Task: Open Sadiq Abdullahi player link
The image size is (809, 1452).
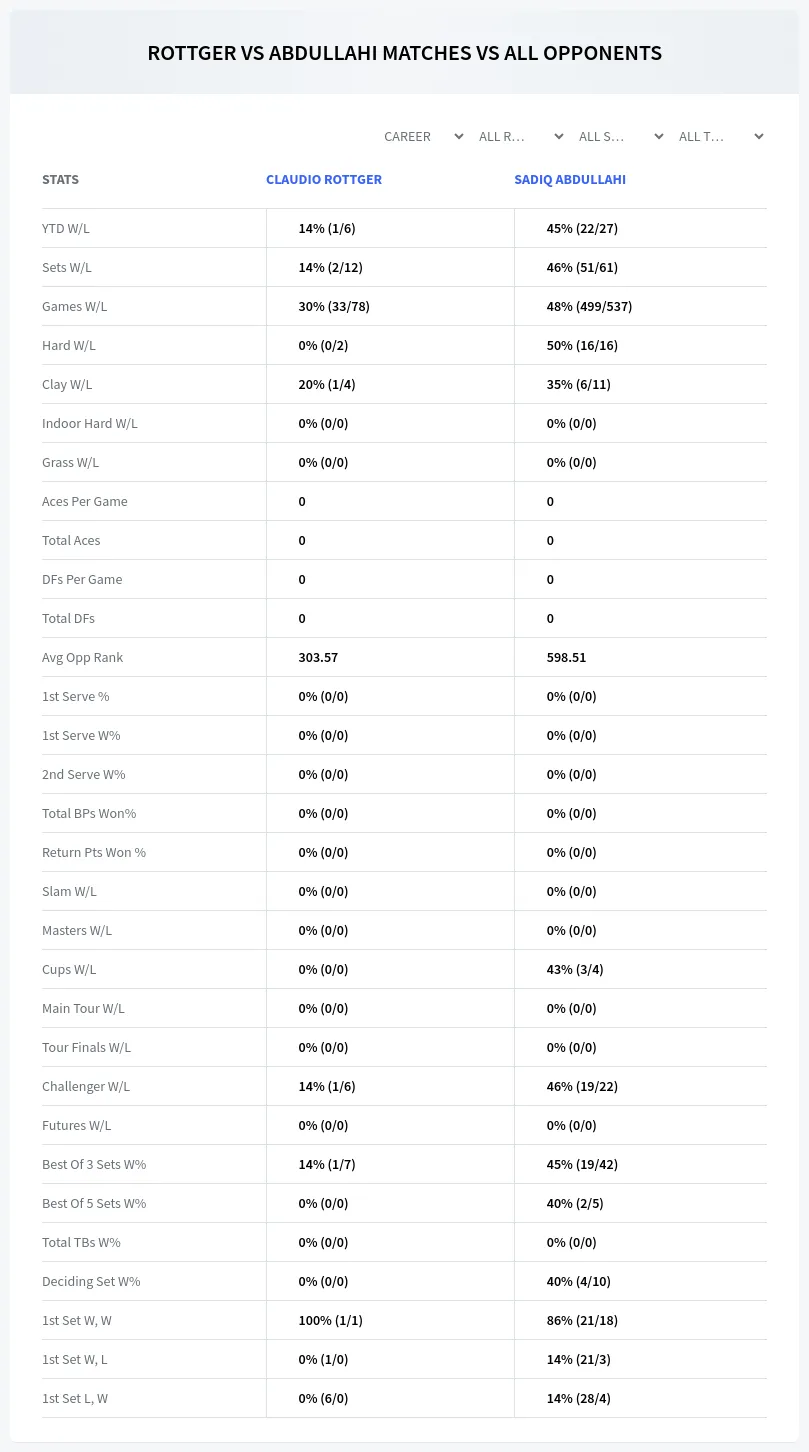Action: pyautogui.click(x=570, y=180)
